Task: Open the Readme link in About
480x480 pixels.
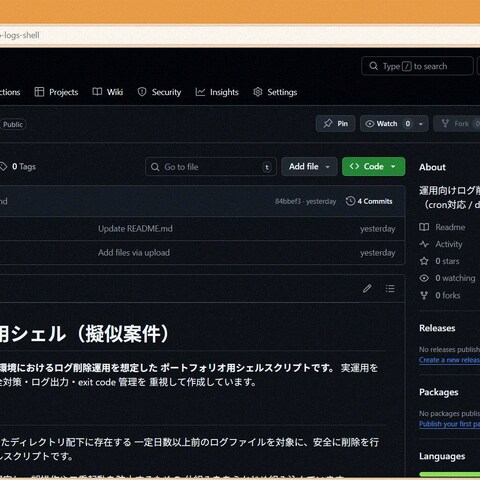Action: pos(450,227)
